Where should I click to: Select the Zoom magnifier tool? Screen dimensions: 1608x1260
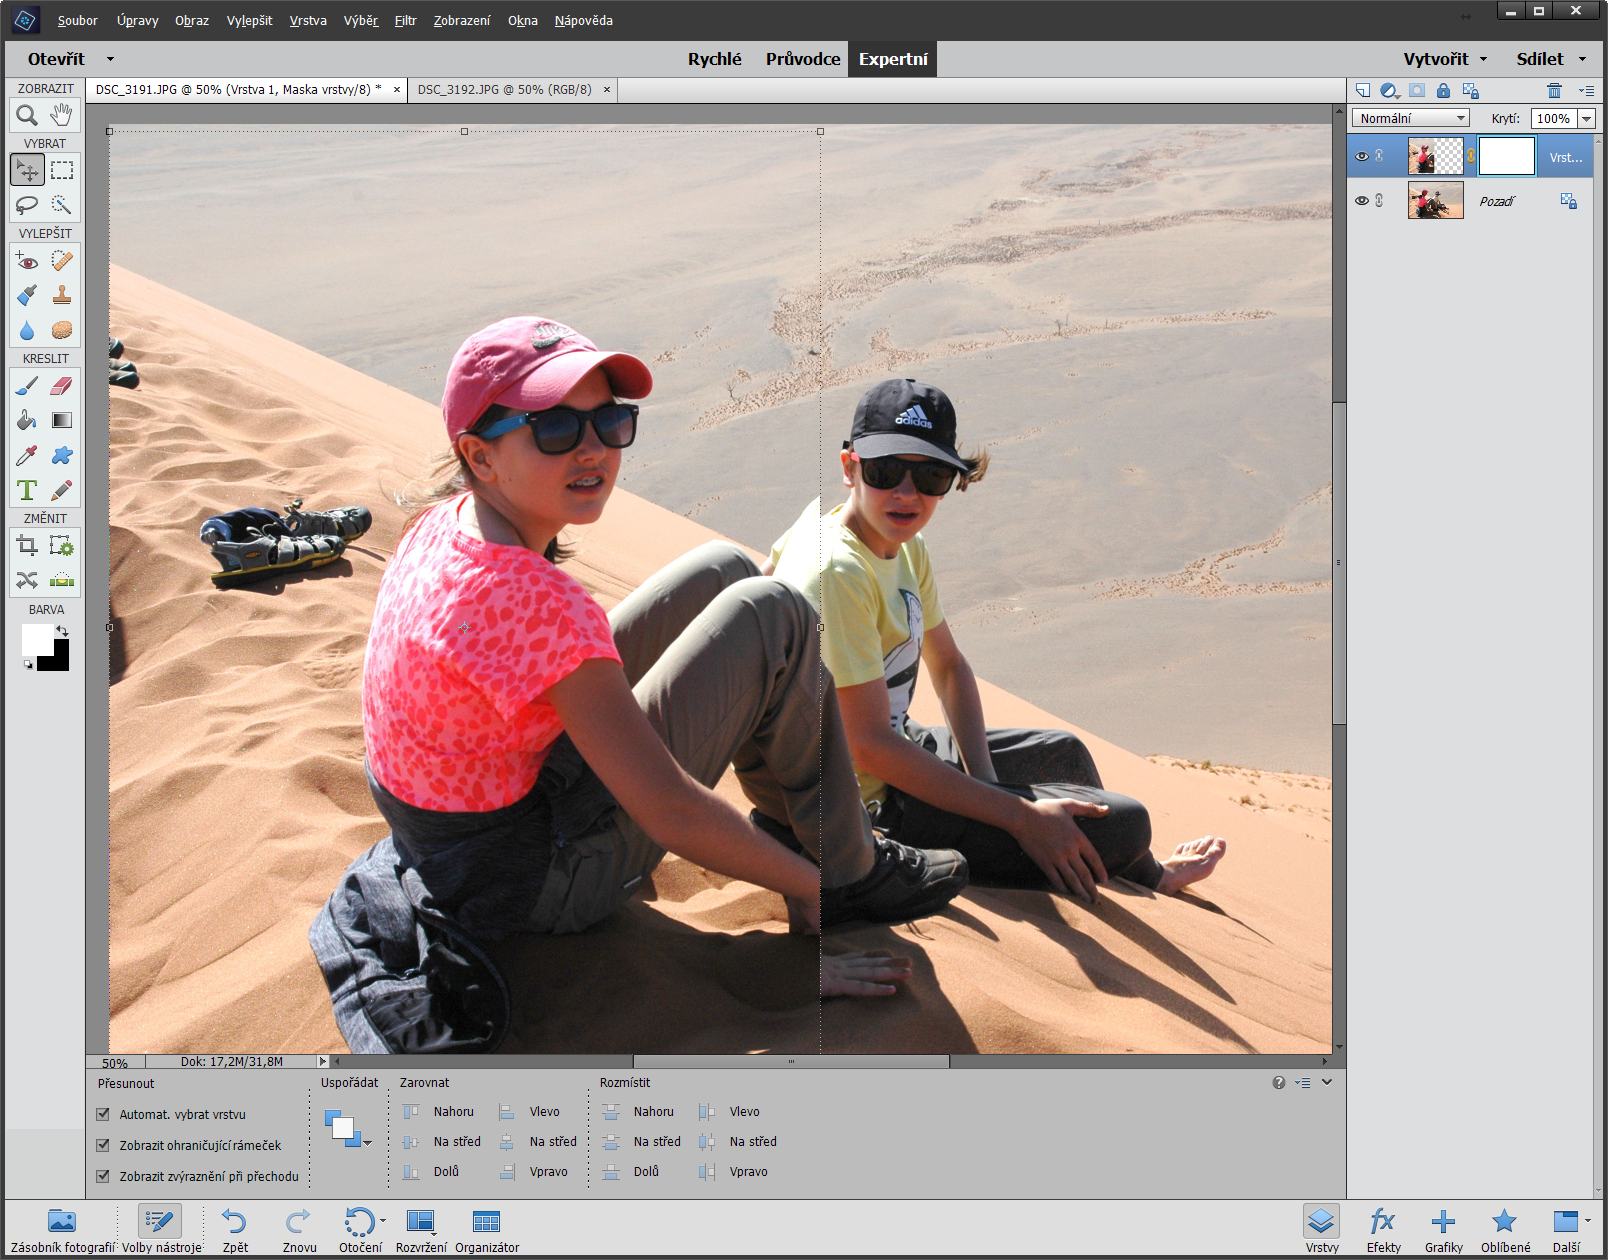(x=27, y=115)
